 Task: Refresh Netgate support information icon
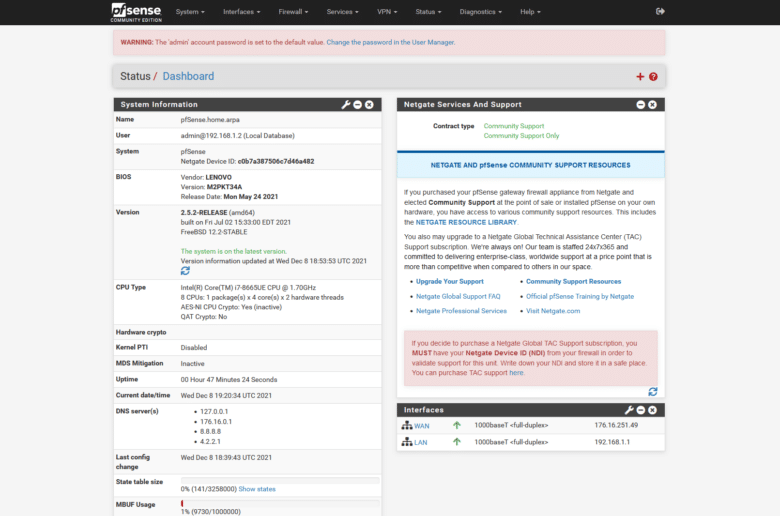click(x=653, y=392)
